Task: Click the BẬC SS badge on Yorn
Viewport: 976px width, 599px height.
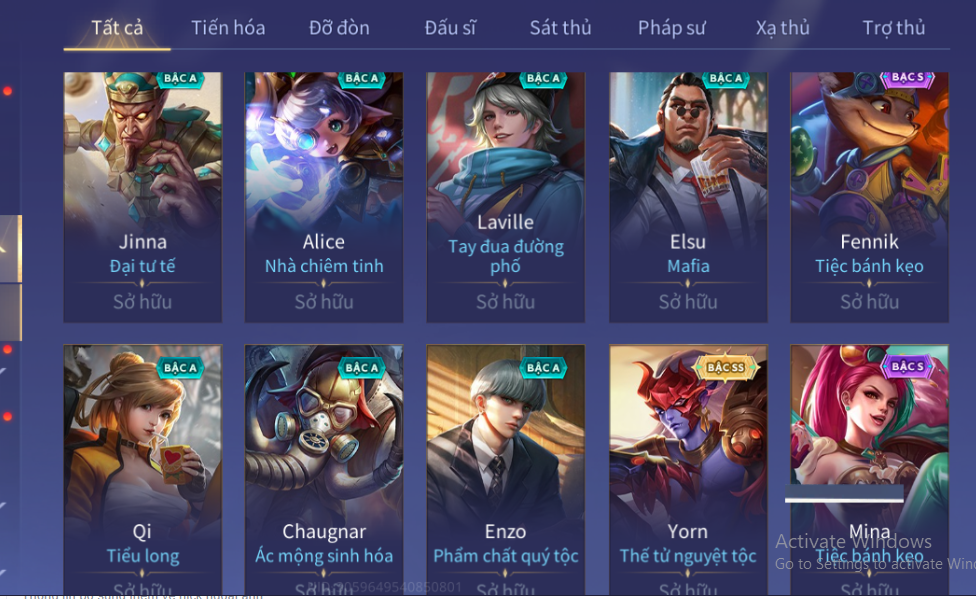Action: 725,367
